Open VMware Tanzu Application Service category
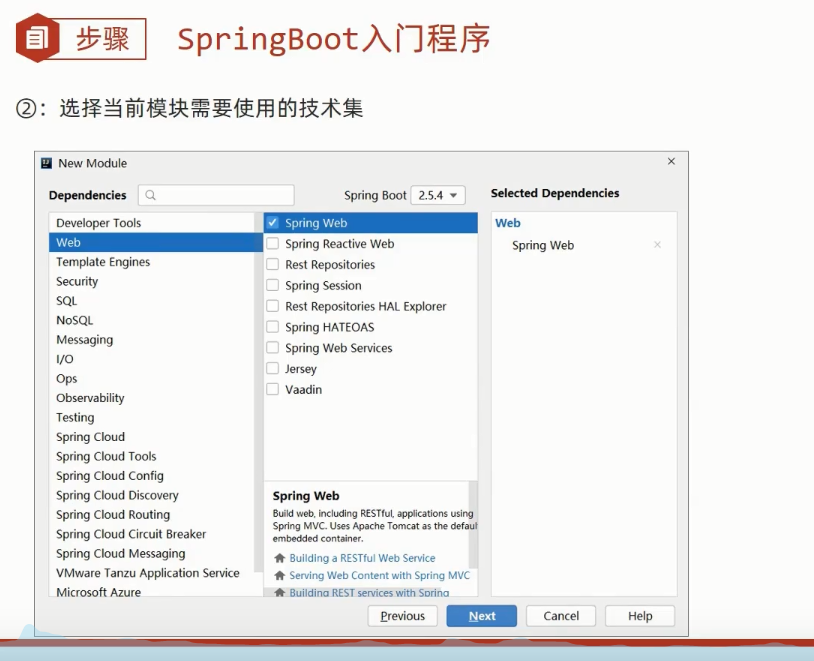 tap(152, 573)
